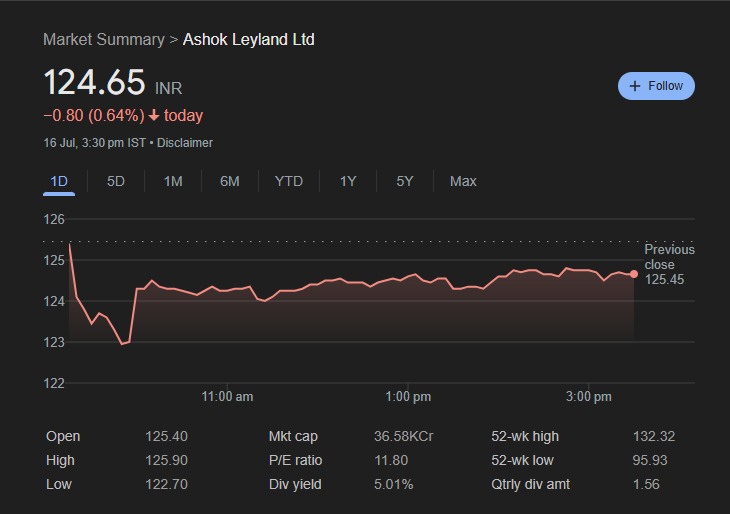Click the 1:00 pm axis label
Image resolution: width=730 pixels, height=514 pixels.
point(408,397)
